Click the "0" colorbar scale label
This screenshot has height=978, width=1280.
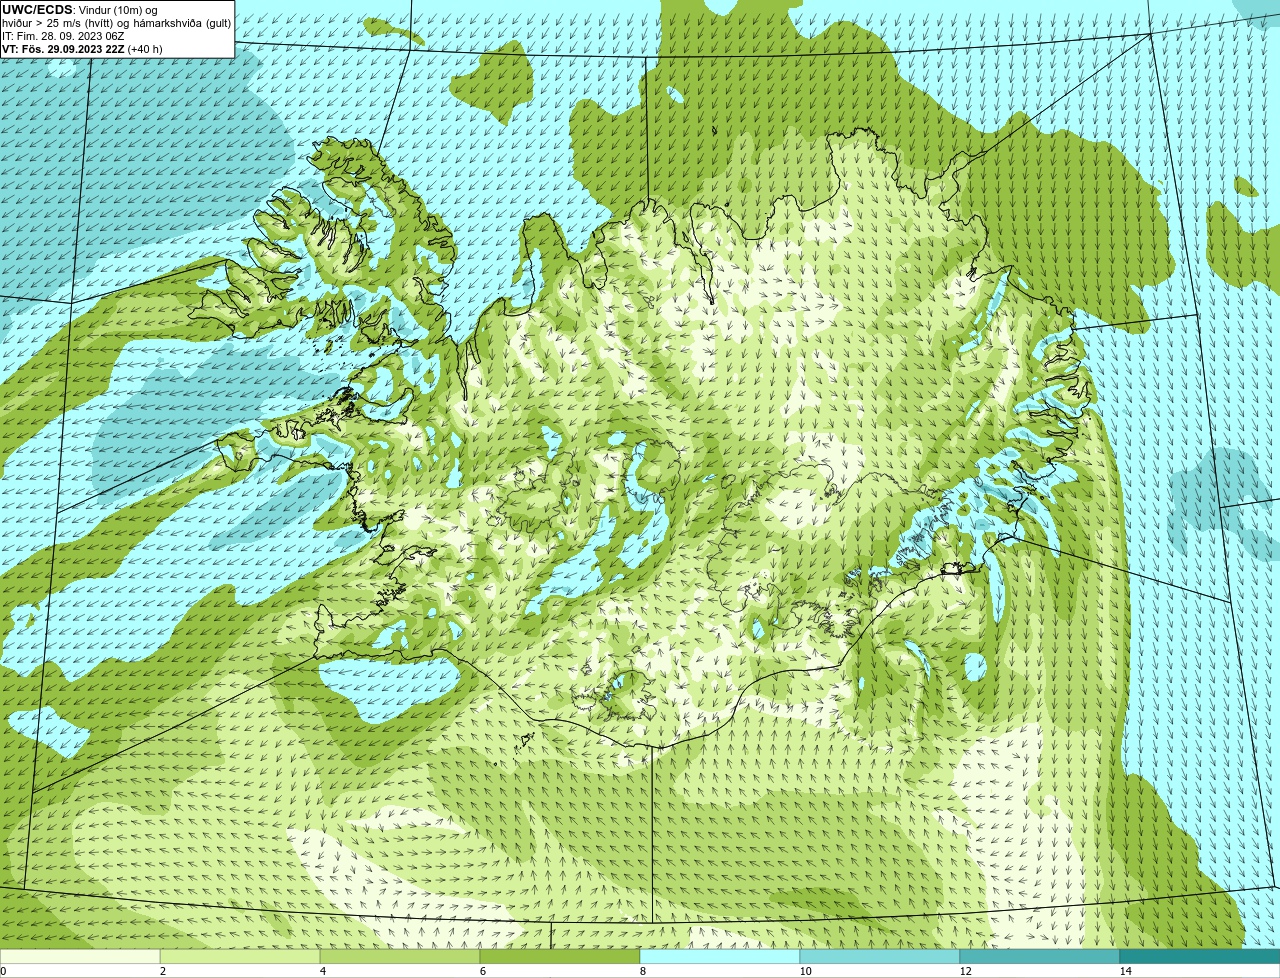[3, 971]
